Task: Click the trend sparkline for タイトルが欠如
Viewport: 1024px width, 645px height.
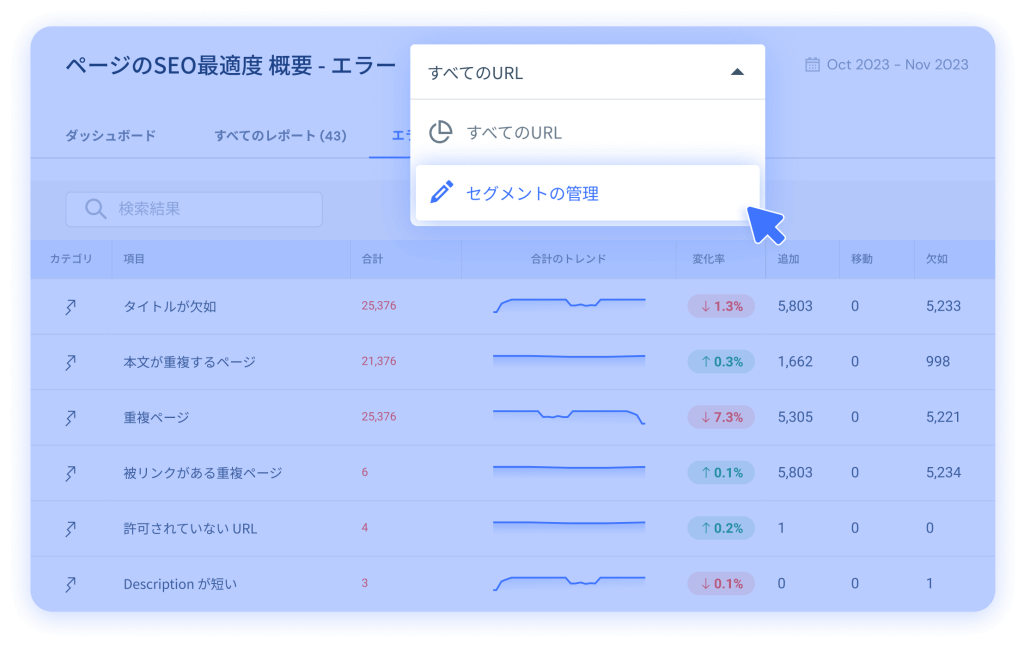Action: pyautogui.click(x=568, y=302)
